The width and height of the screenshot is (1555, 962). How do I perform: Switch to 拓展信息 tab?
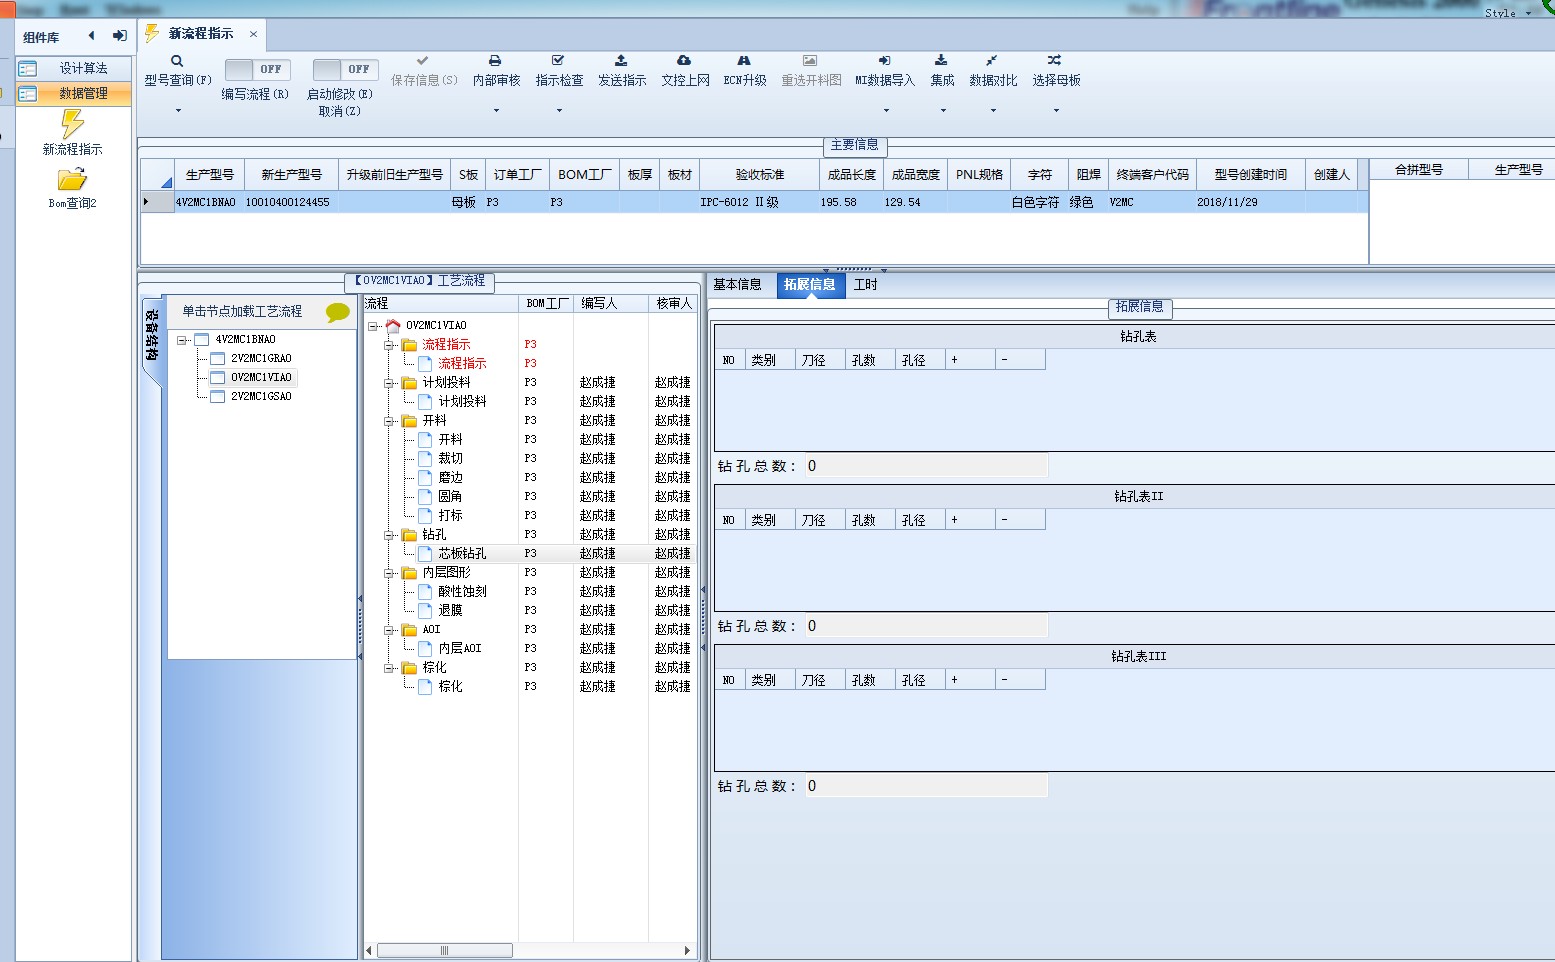click(x=809, y=285)
